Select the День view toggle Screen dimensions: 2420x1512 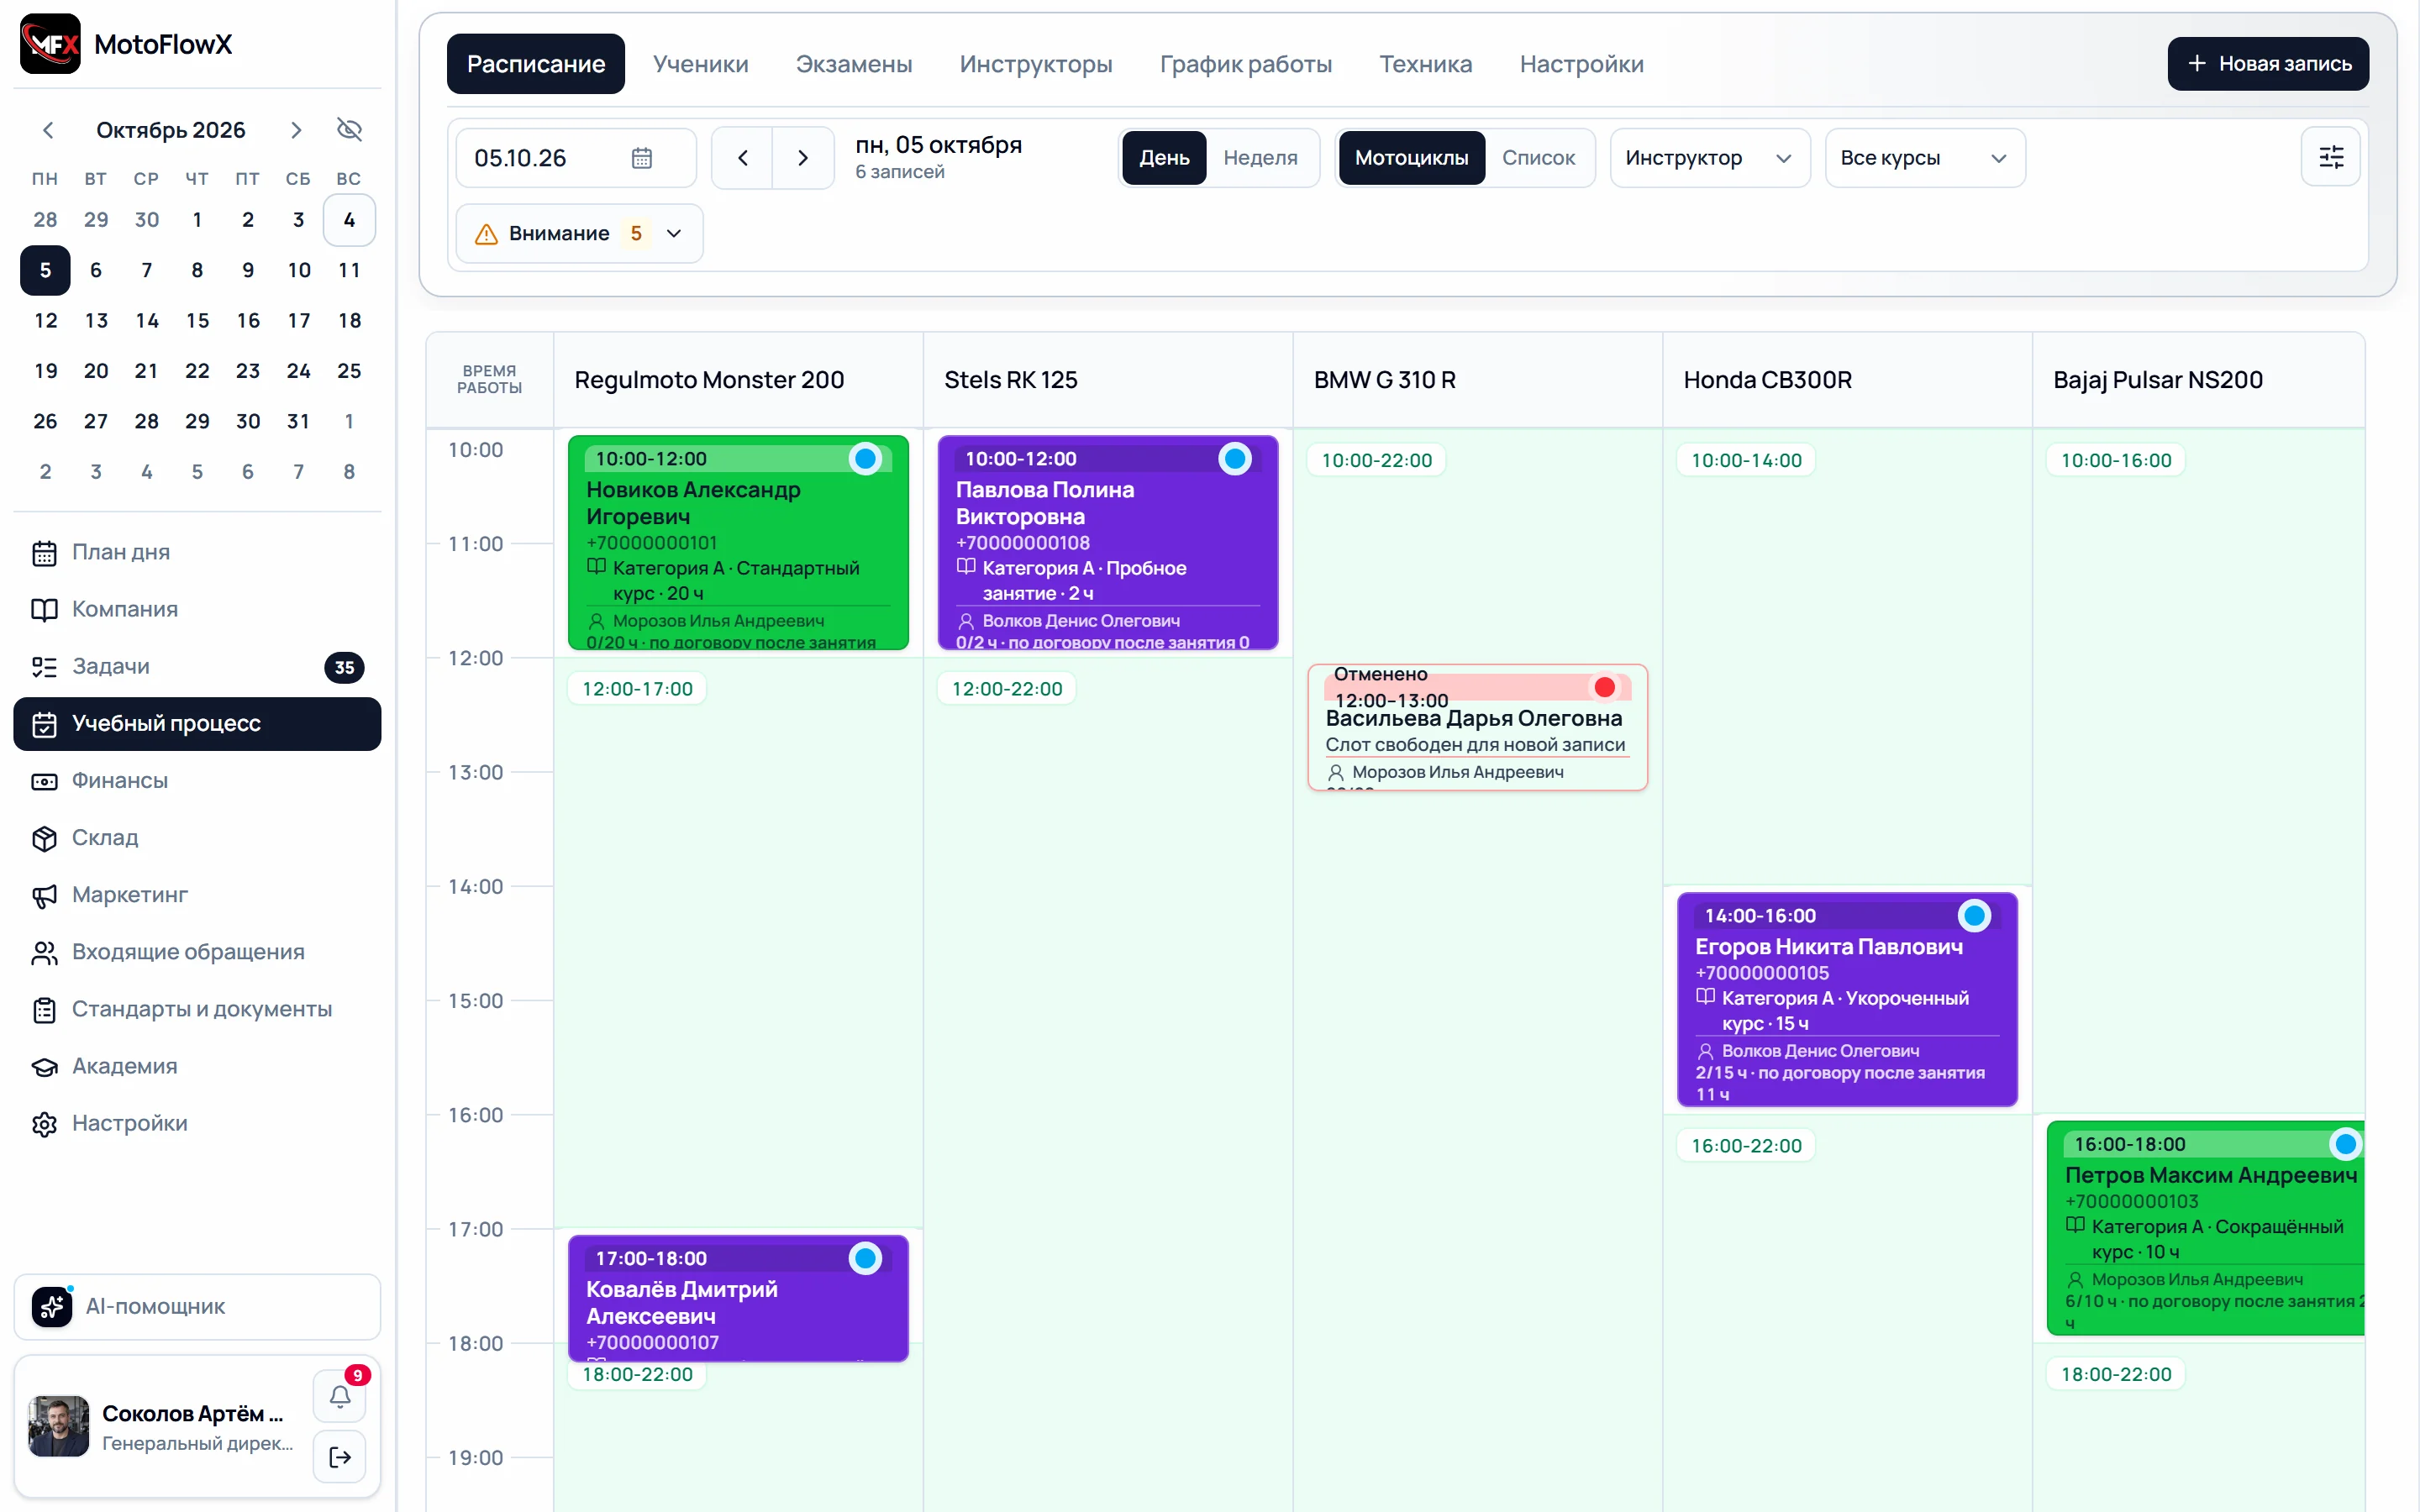[x=1164, y=158]
